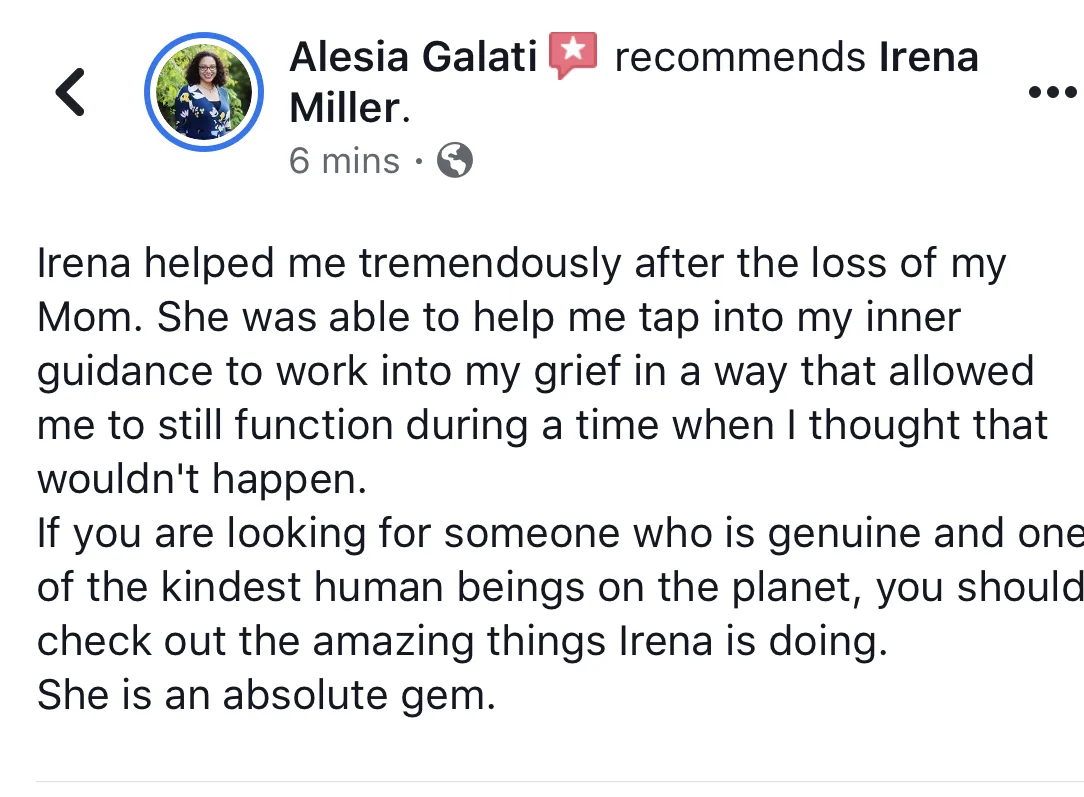This screenshot has height=797, width=1084.
Task: Go back using the left arrow
Action: 70,92
